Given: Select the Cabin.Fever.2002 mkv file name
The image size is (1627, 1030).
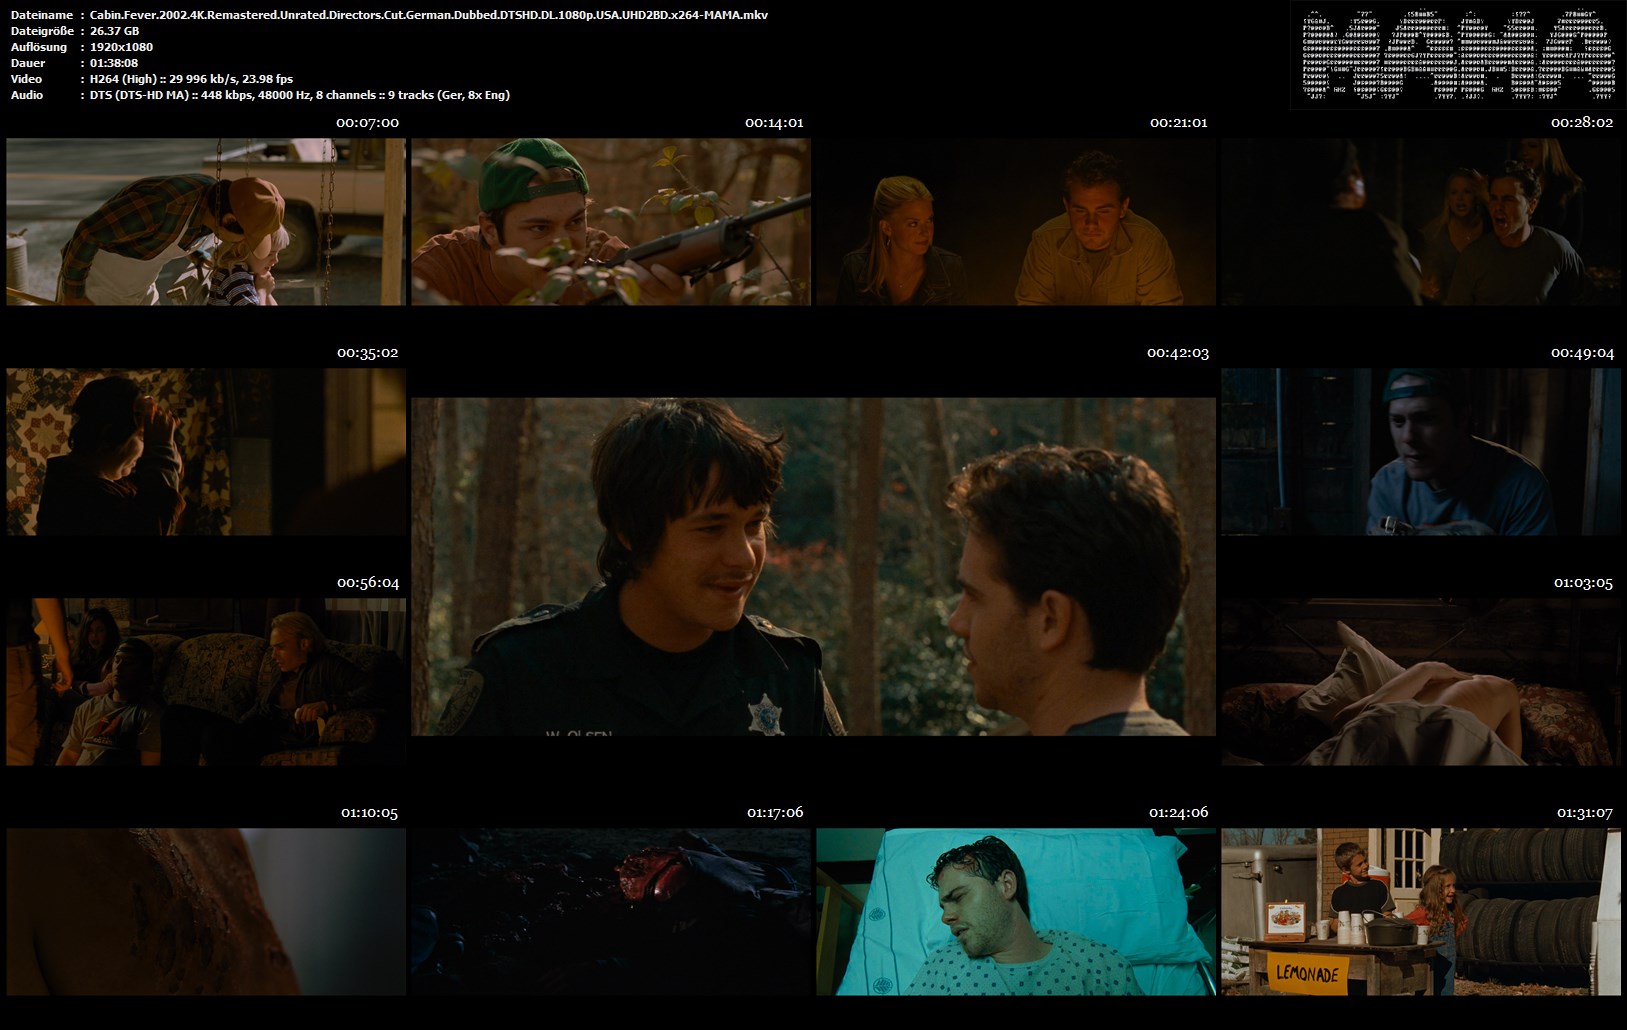Looking at the screenshot, I should pyautogui.click(x=429, y=15).
